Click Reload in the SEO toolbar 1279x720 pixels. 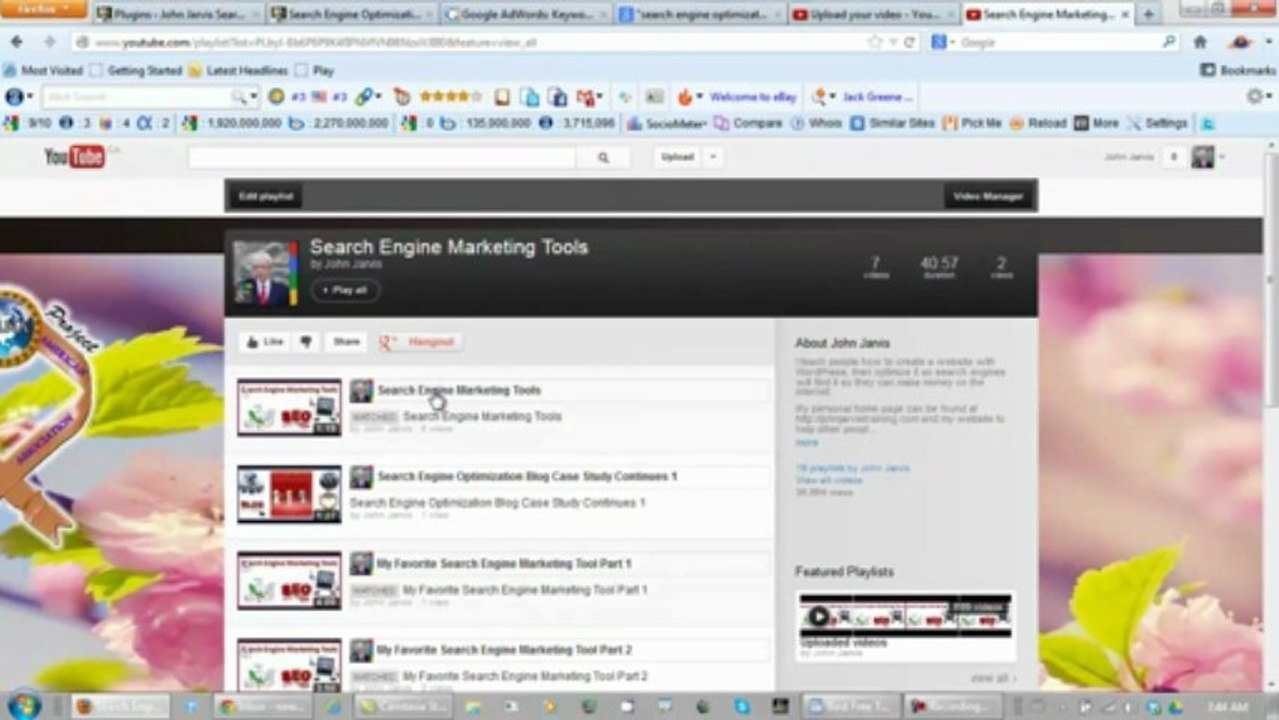1038,123
